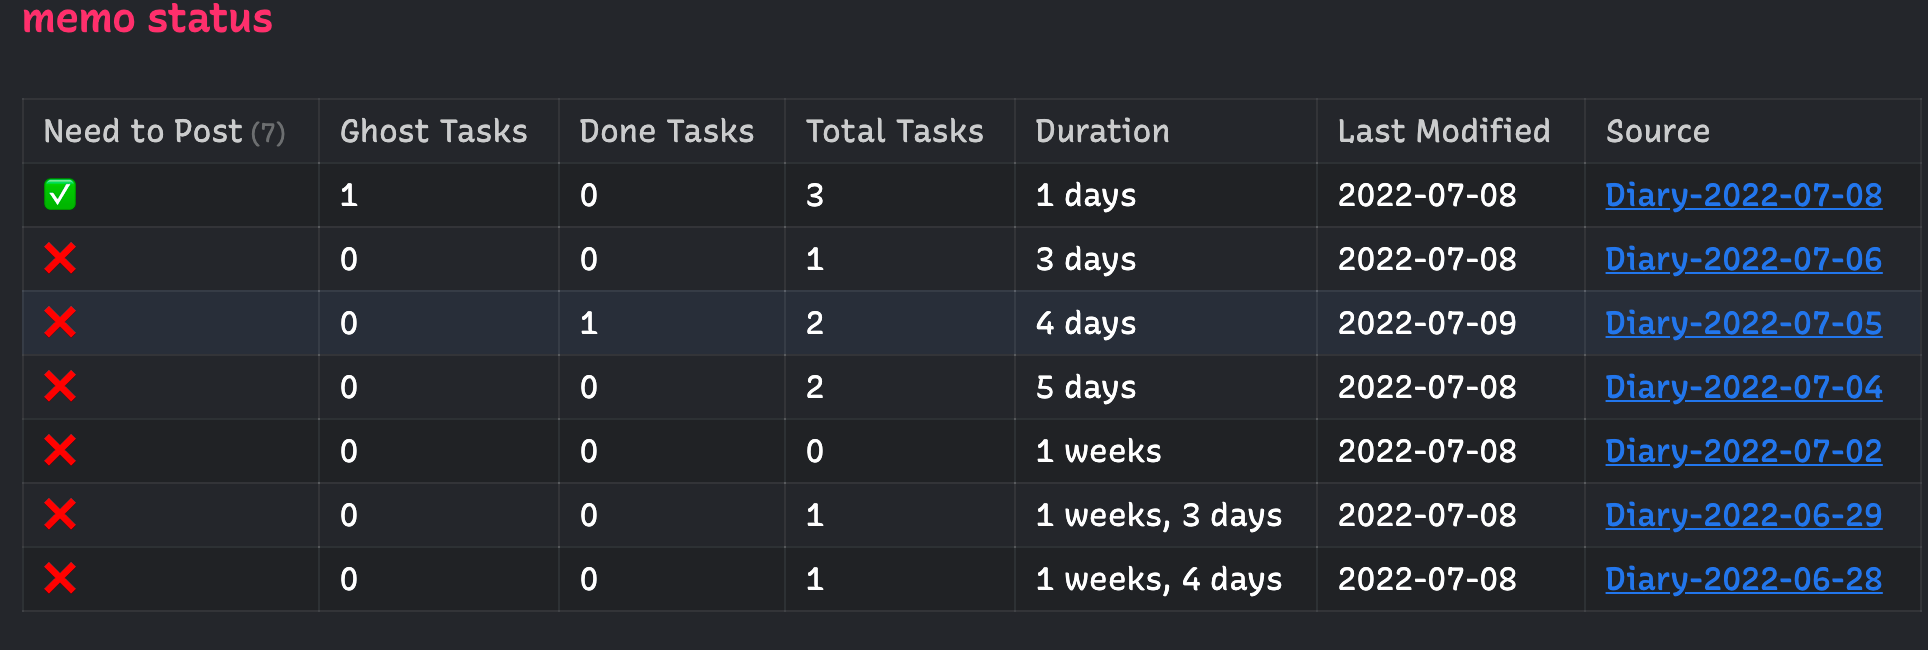Viewport: 1928px width, 650px height.
Task: Click the Ghost Tasks column header
Action: [x=433, y=131]
